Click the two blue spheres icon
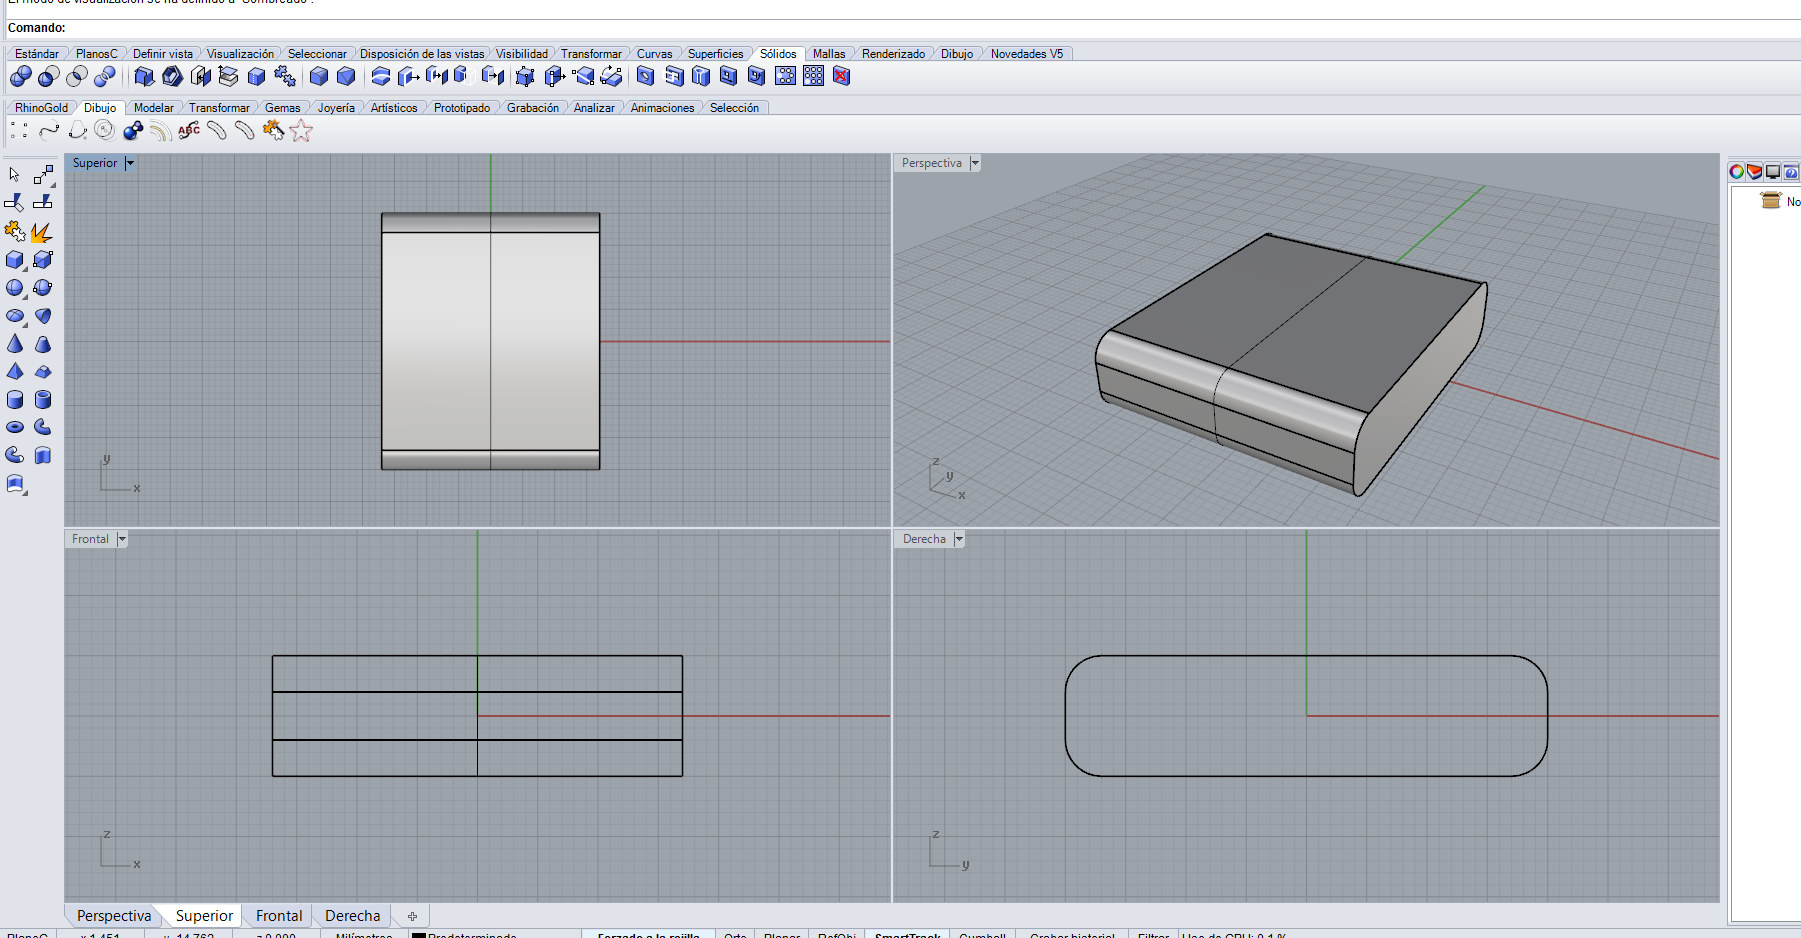1801x938 pixels. point(133,130)
